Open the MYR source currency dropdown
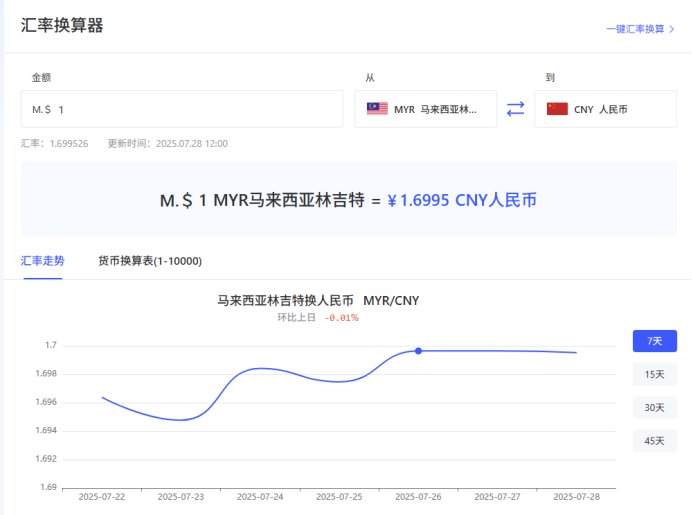Screen dimensions: 692x515 pyautogui.click(x=425, y=109)
